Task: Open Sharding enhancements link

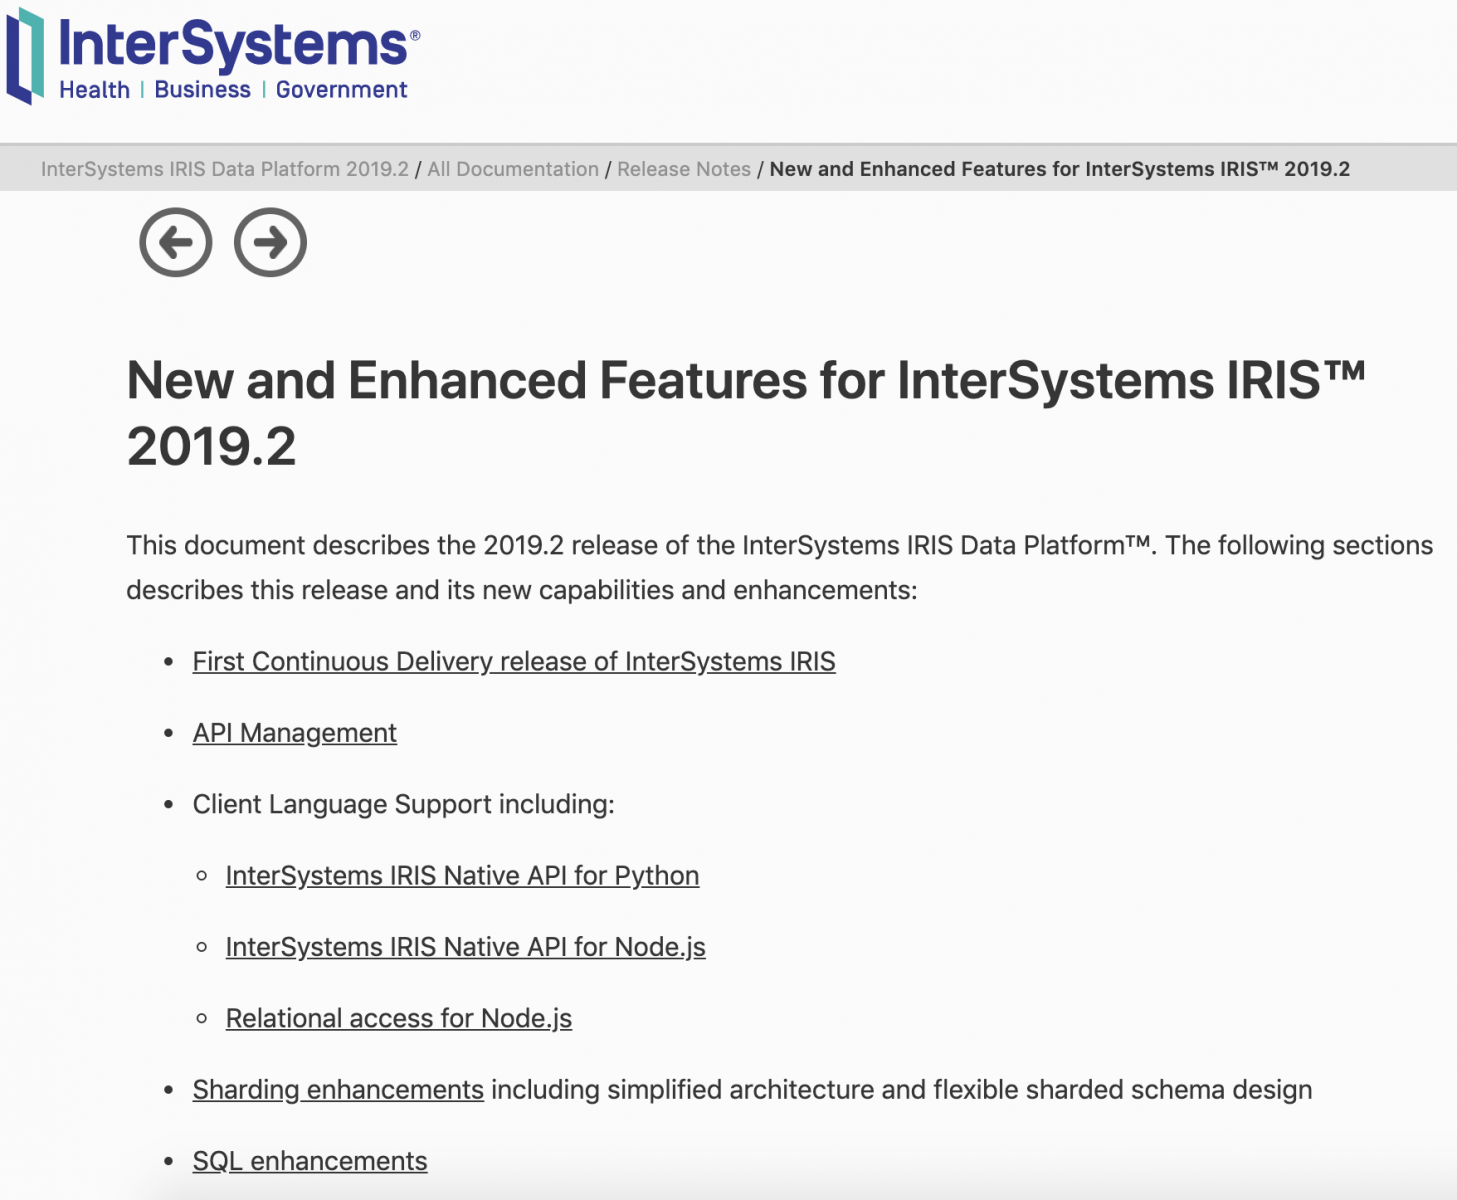Action: pyautogui.click(x=338, y=1090)
